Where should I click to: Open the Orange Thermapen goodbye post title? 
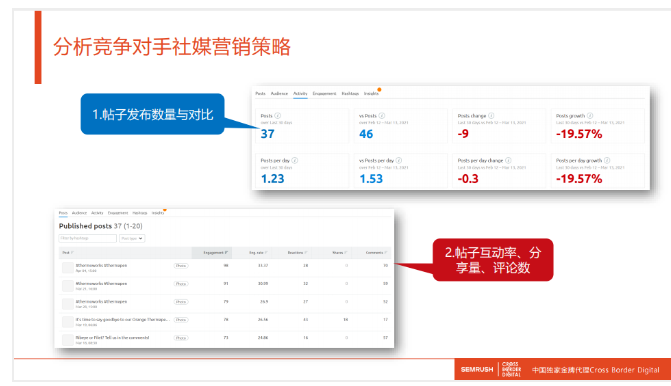tap(123, 320)
